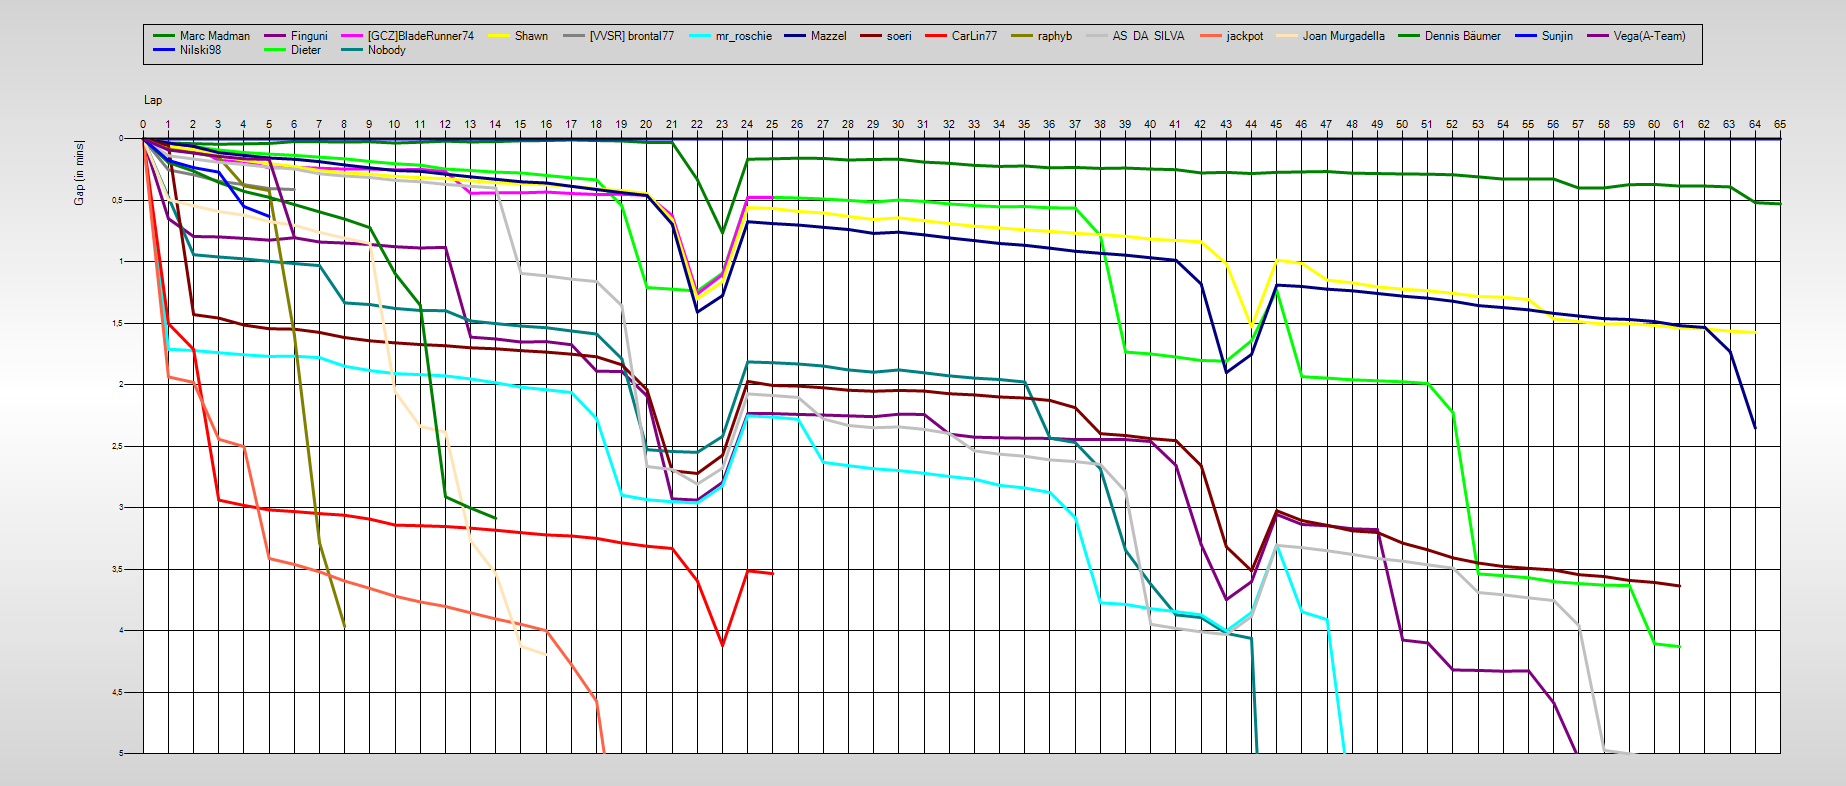1846x786 pixels.
Task: Select the Nilski98 legend entry
Action: [200, 50]
